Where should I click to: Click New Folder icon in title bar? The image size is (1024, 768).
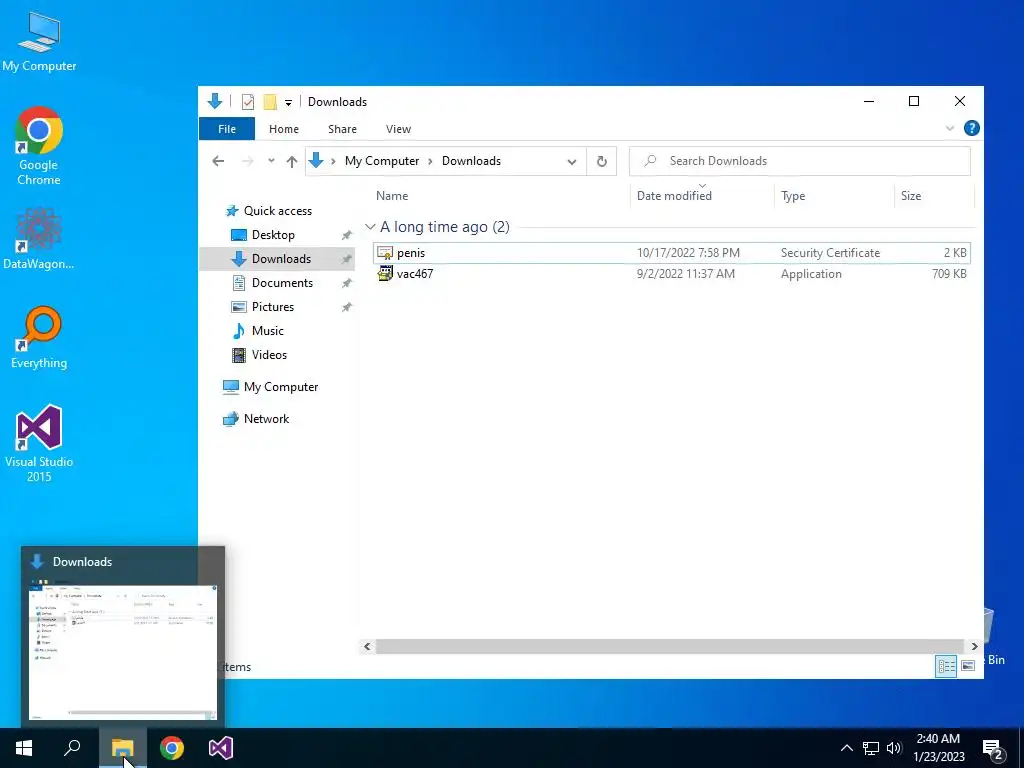(x=270, y=102)
